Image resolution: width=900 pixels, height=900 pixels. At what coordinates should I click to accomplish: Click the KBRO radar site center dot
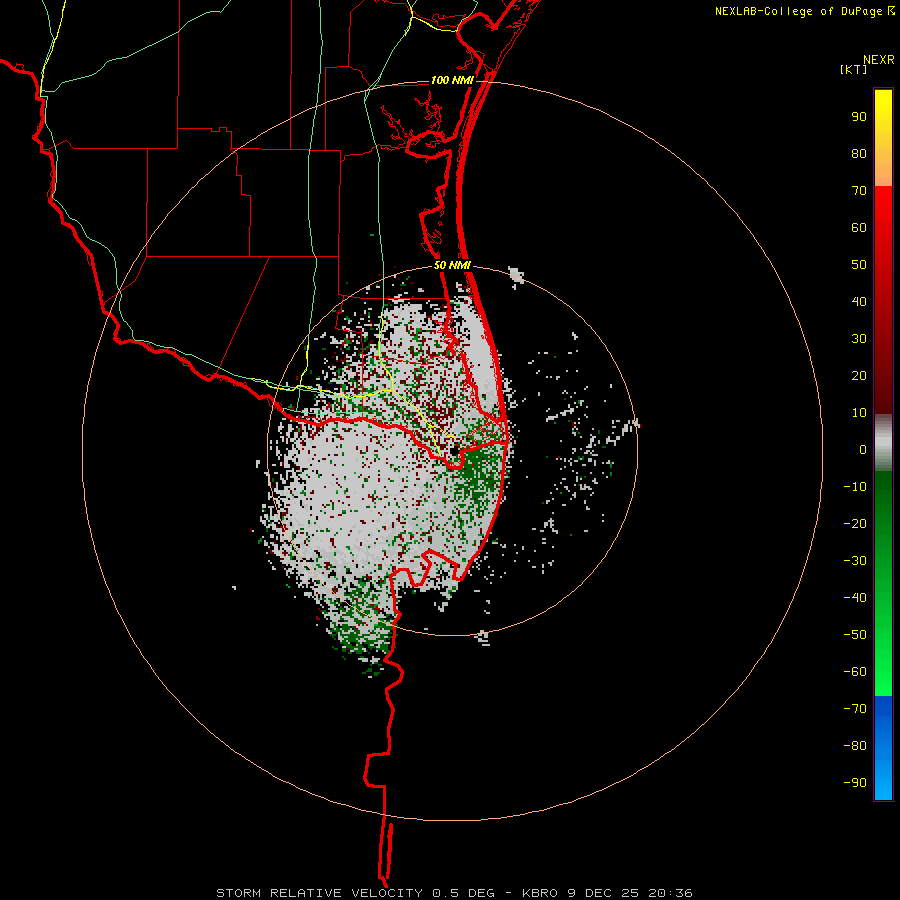454,451
